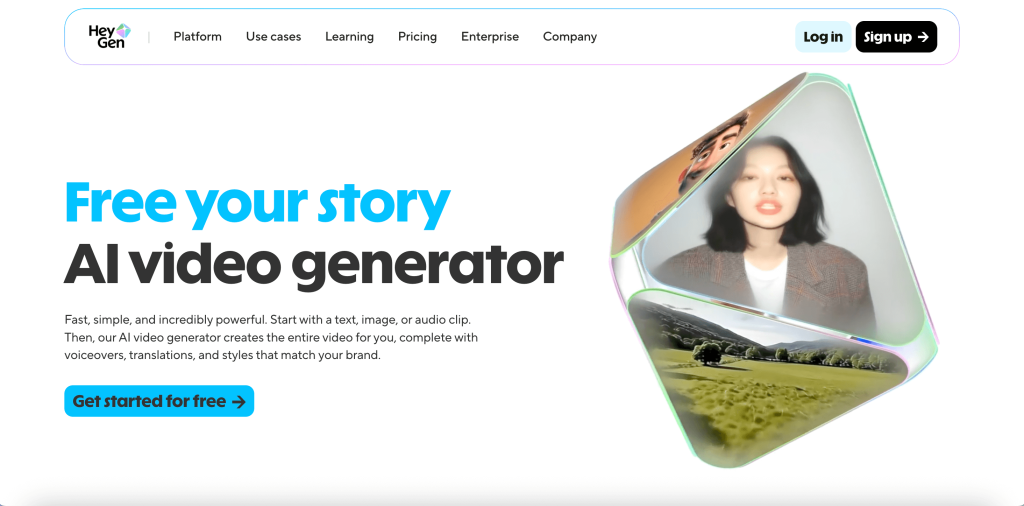
Task: Click the arrow icon in Sign up
Action: pyautogui.click(x=923, y=37)
